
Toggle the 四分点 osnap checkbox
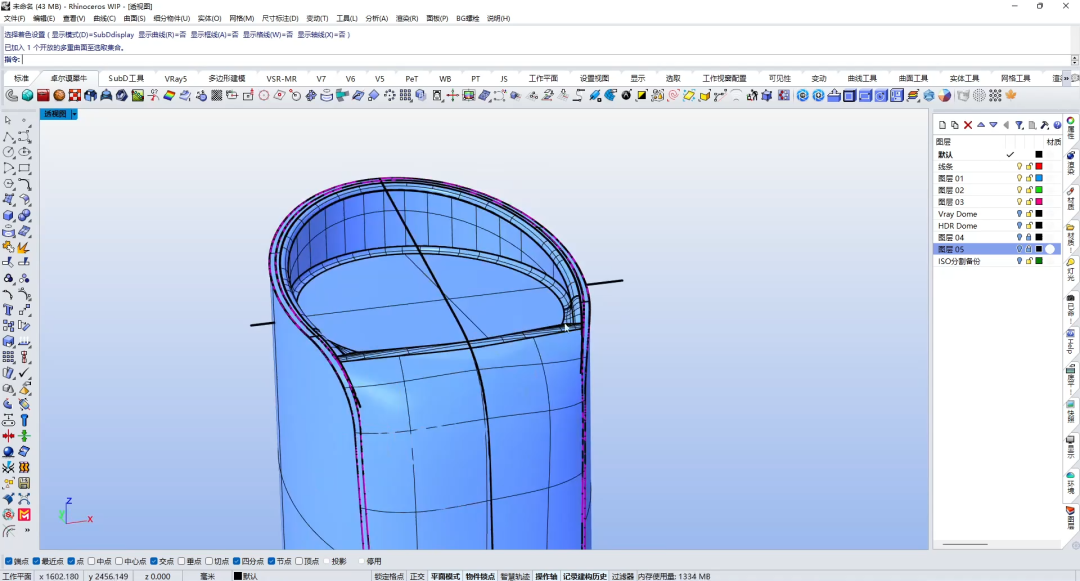(x=236, y=561)
